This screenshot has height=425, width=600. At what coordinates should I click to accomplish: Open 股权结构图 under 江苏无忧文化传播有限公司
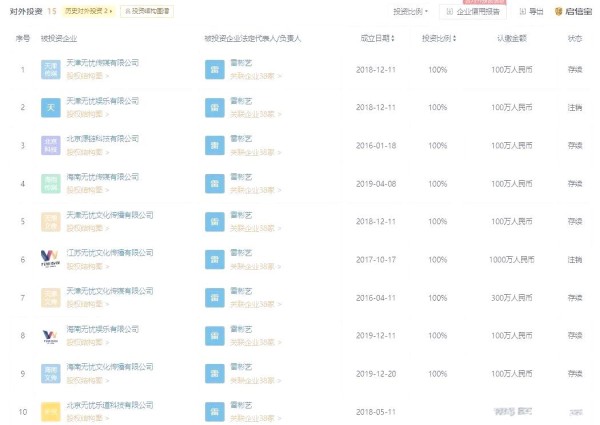[88, 266]
